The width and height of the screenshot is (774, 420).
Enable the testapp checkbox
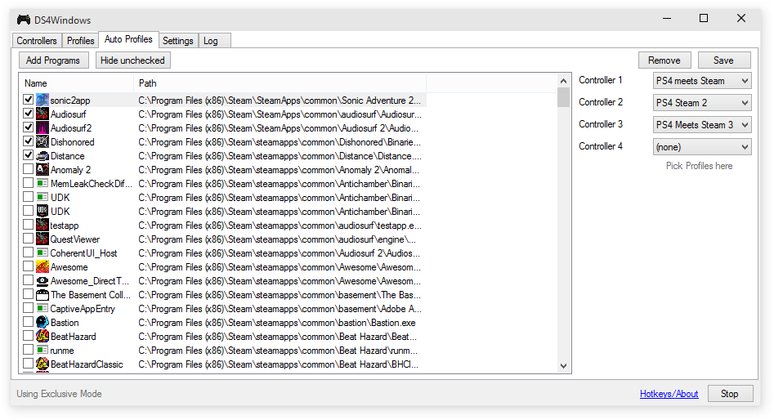click(28, 225)
